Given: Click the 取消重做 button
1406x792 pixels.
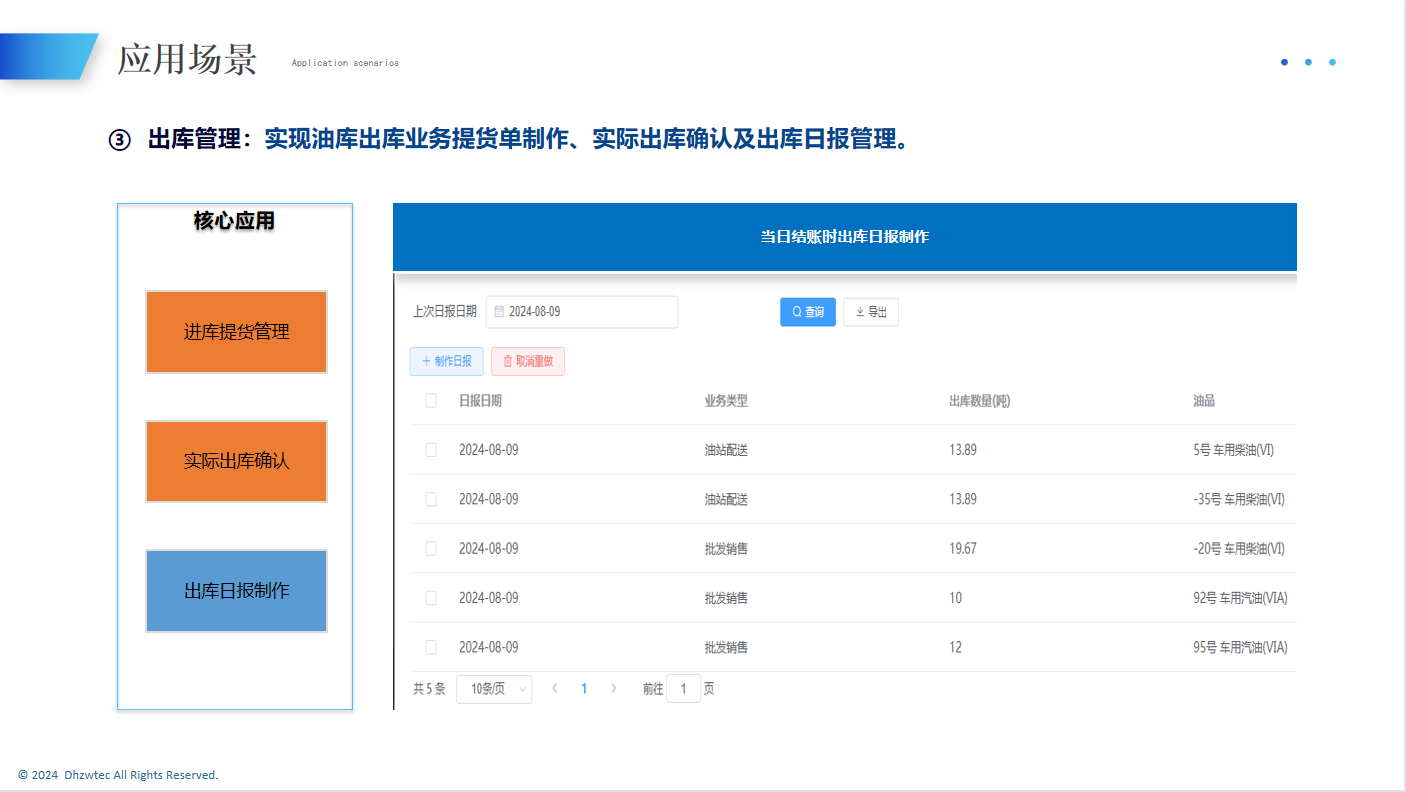Looking at the screenshot, I should click(x=528, y=361).
